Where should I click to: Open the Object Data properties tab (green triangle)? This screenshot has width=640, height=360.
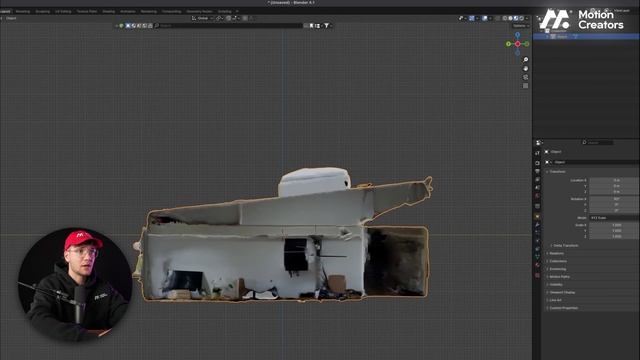click(537, 257)
